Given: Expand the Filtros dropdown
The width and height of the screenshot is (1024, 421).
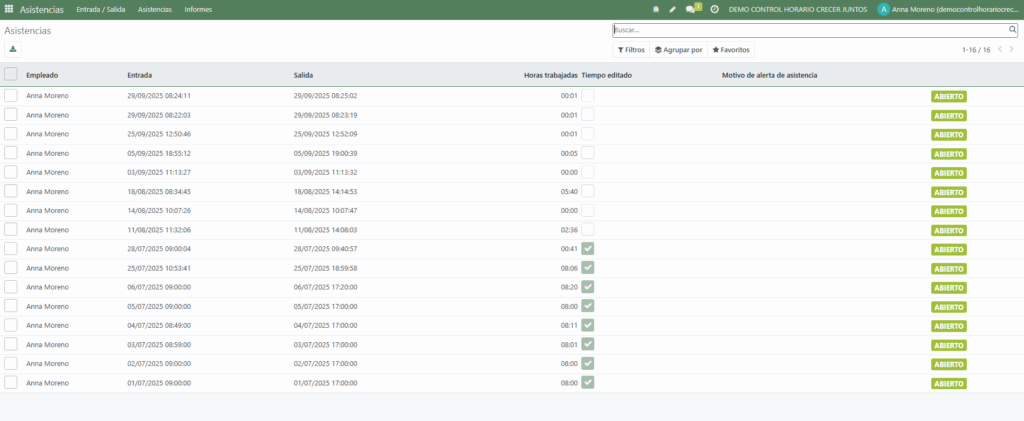Looking at the screenshot, I should click(x=630, y=50).
